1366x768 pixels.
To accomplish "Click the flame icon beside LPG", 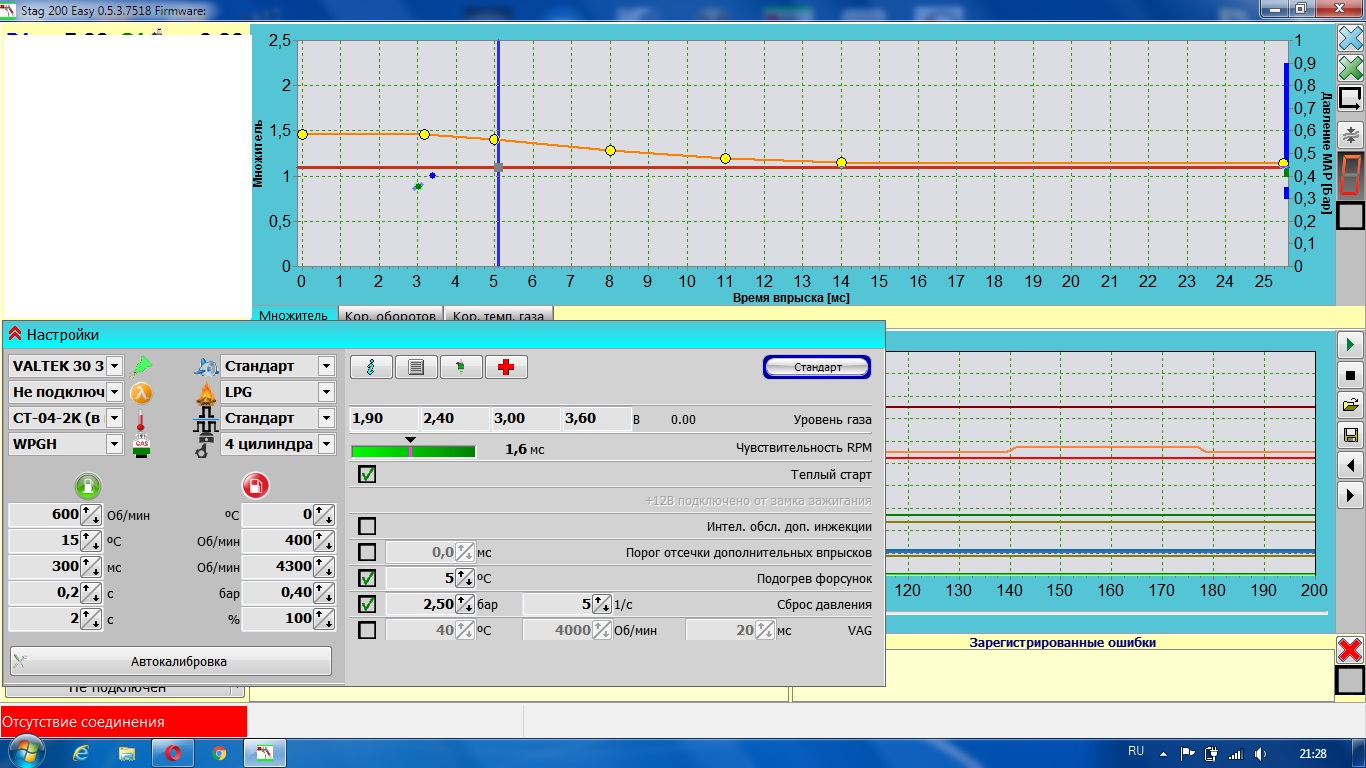I will click(x=206, y=392).
